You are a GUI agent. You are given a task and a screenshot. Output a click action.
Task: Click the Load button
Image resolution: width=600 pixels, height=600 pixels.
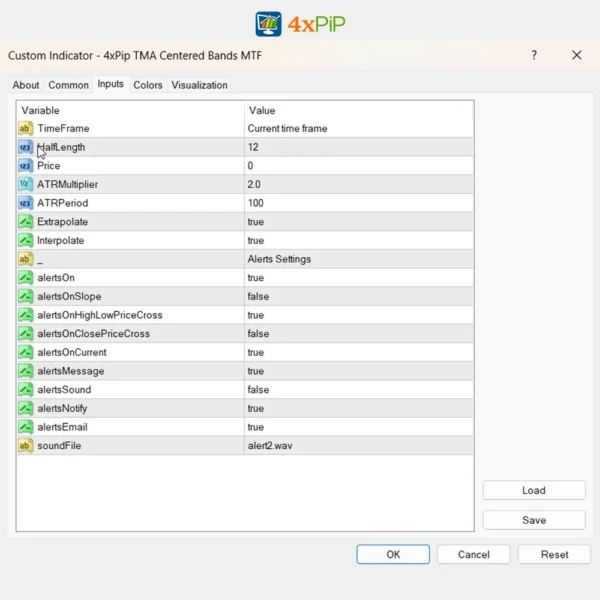(x=534, y=490)
